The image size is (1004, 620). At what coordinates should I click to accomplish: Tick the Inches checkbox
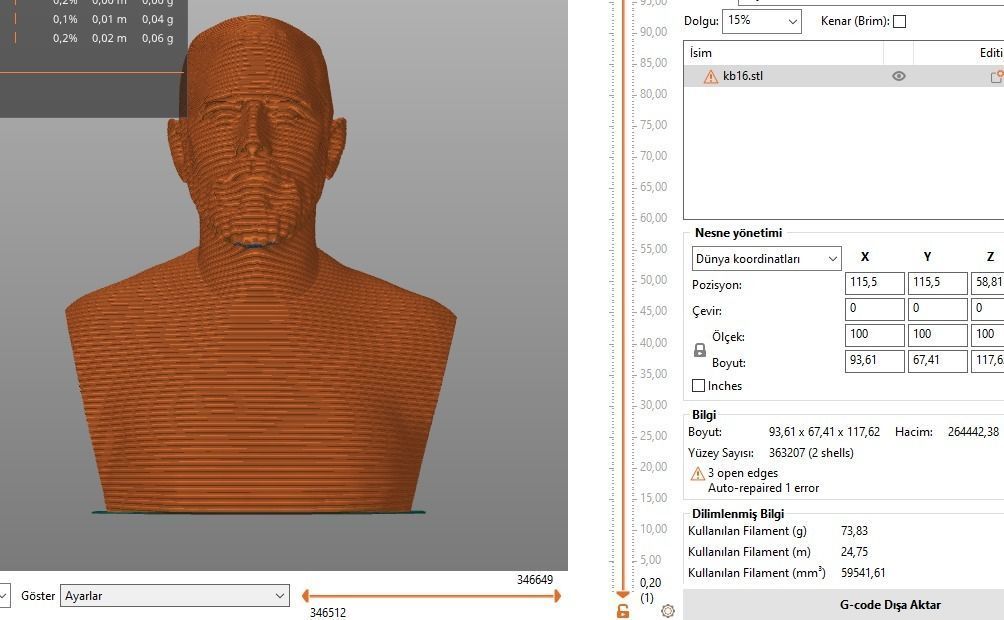click(x=699, y=386)
